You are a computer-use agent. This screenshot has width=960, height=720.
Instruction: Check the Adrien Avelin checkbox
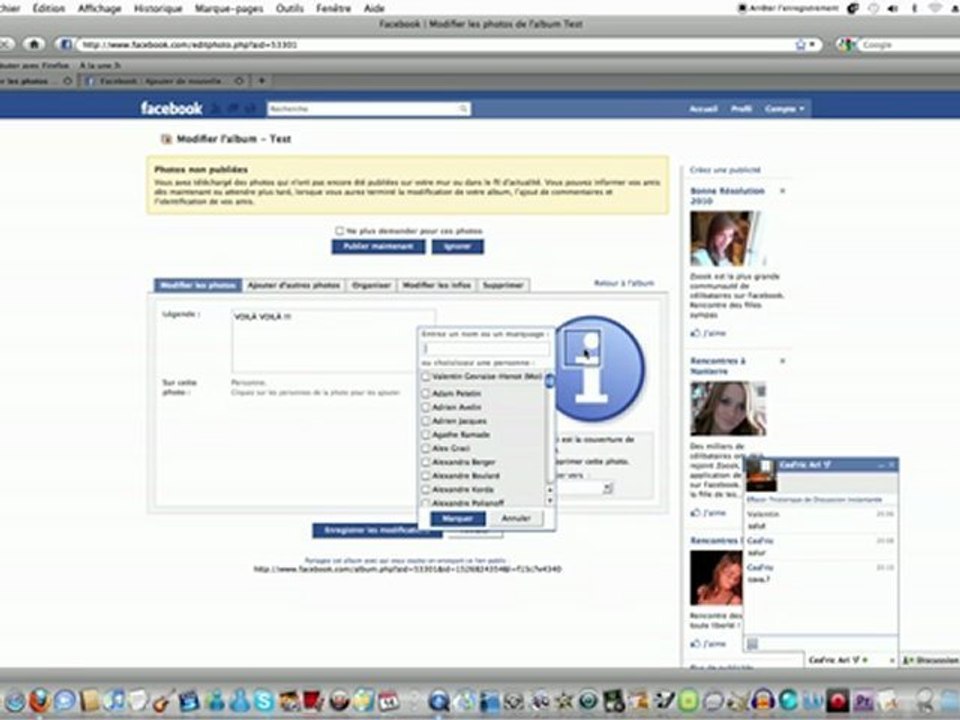pos(426,407)
